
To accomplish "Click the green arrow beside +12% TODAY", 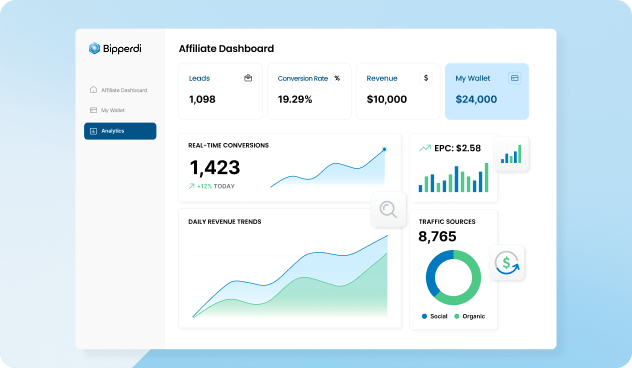I will tap(191, 186).
